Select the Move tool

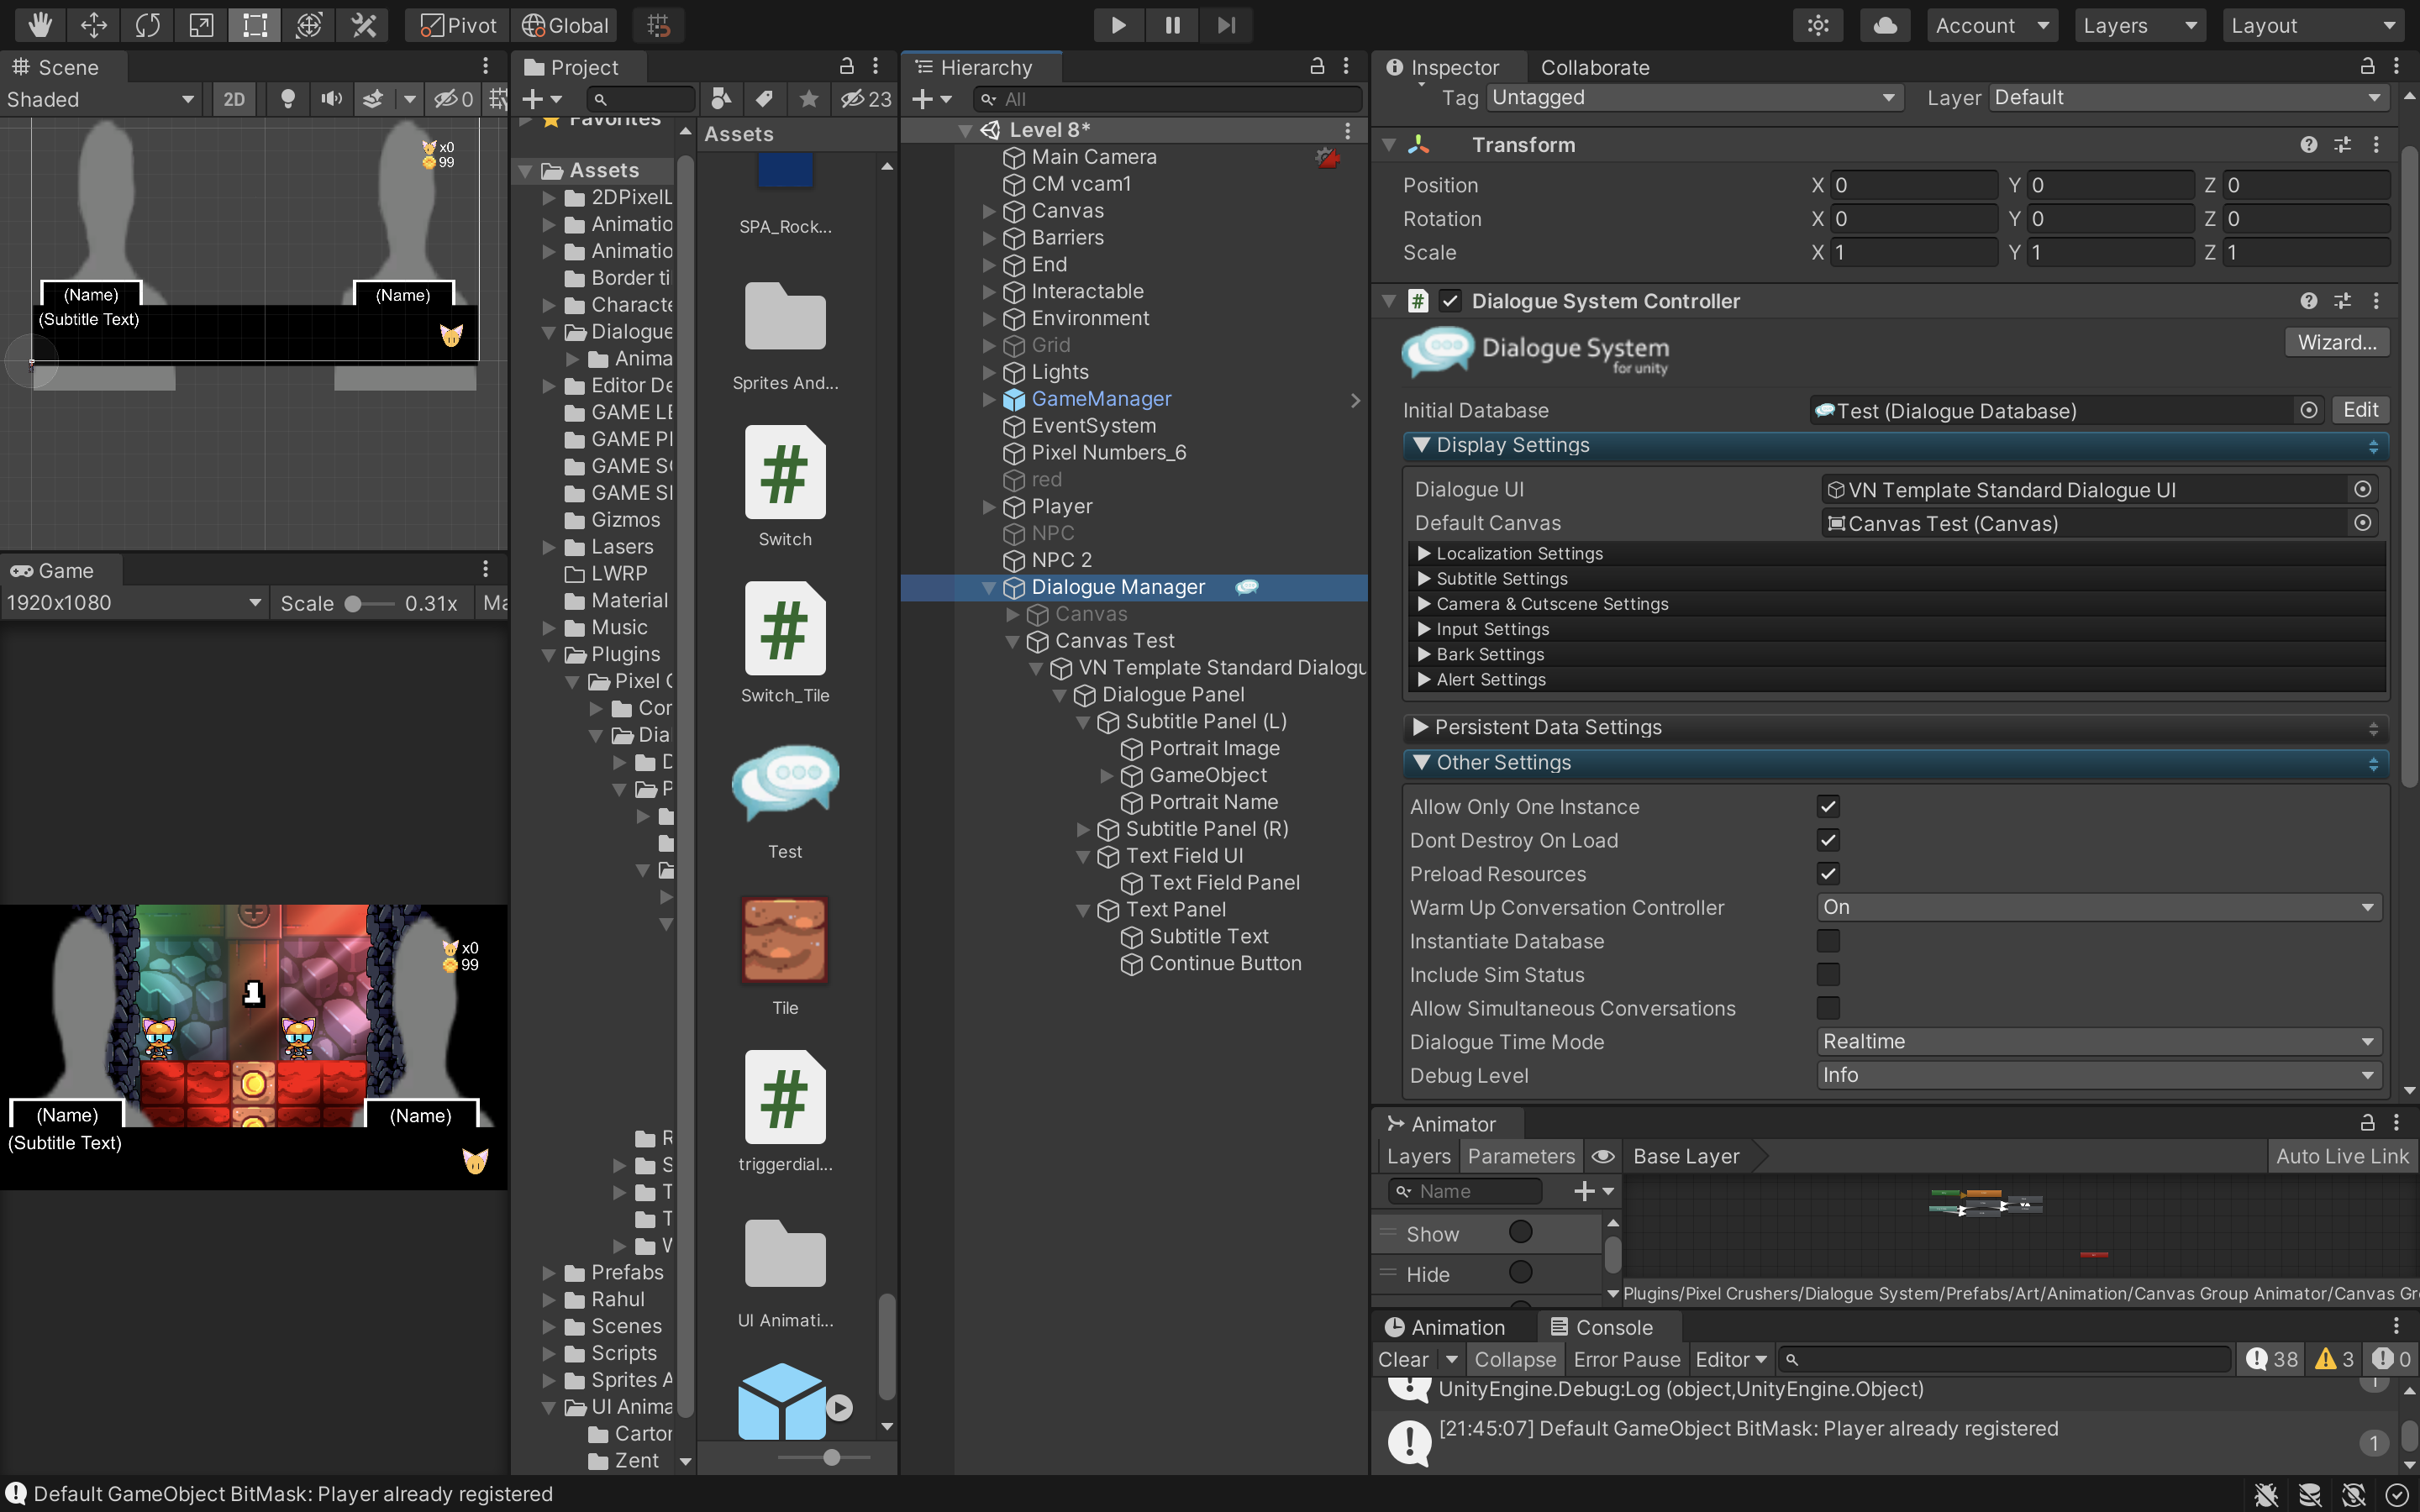(x=93, y=25)
